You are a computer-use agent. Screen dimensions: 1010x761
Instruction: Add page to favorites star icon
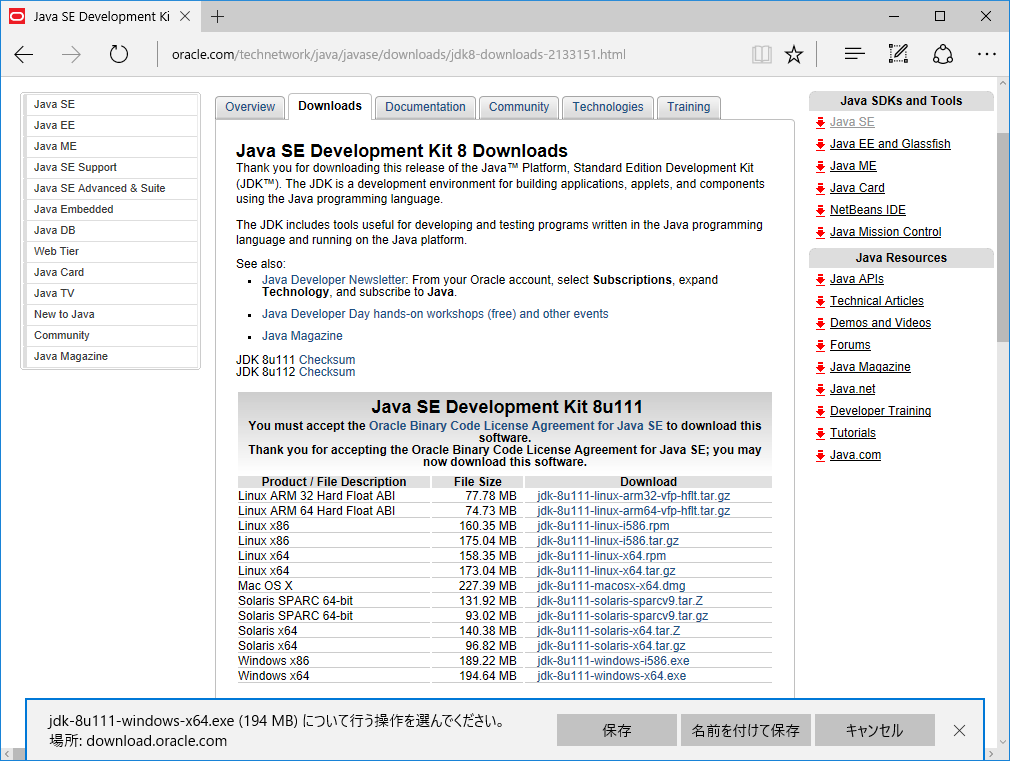click(794, 55)
